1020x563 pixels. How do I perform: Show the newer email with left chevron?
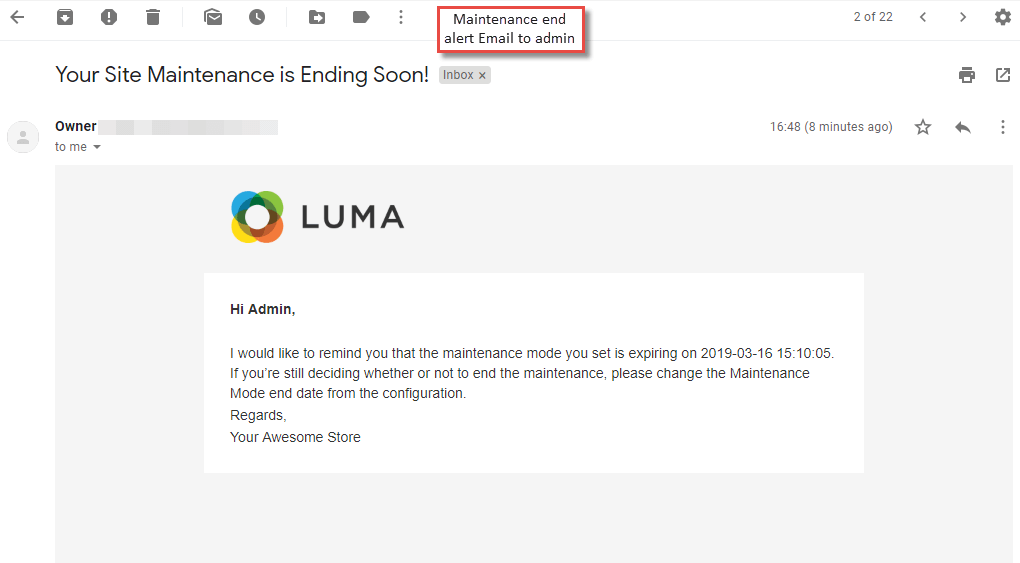coord(922,17)
